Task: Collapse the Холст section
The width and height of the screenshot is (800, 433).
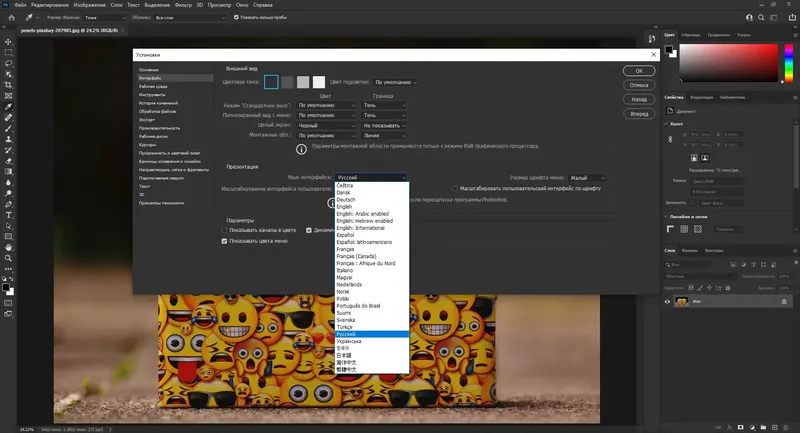Action: click(665, 124)
